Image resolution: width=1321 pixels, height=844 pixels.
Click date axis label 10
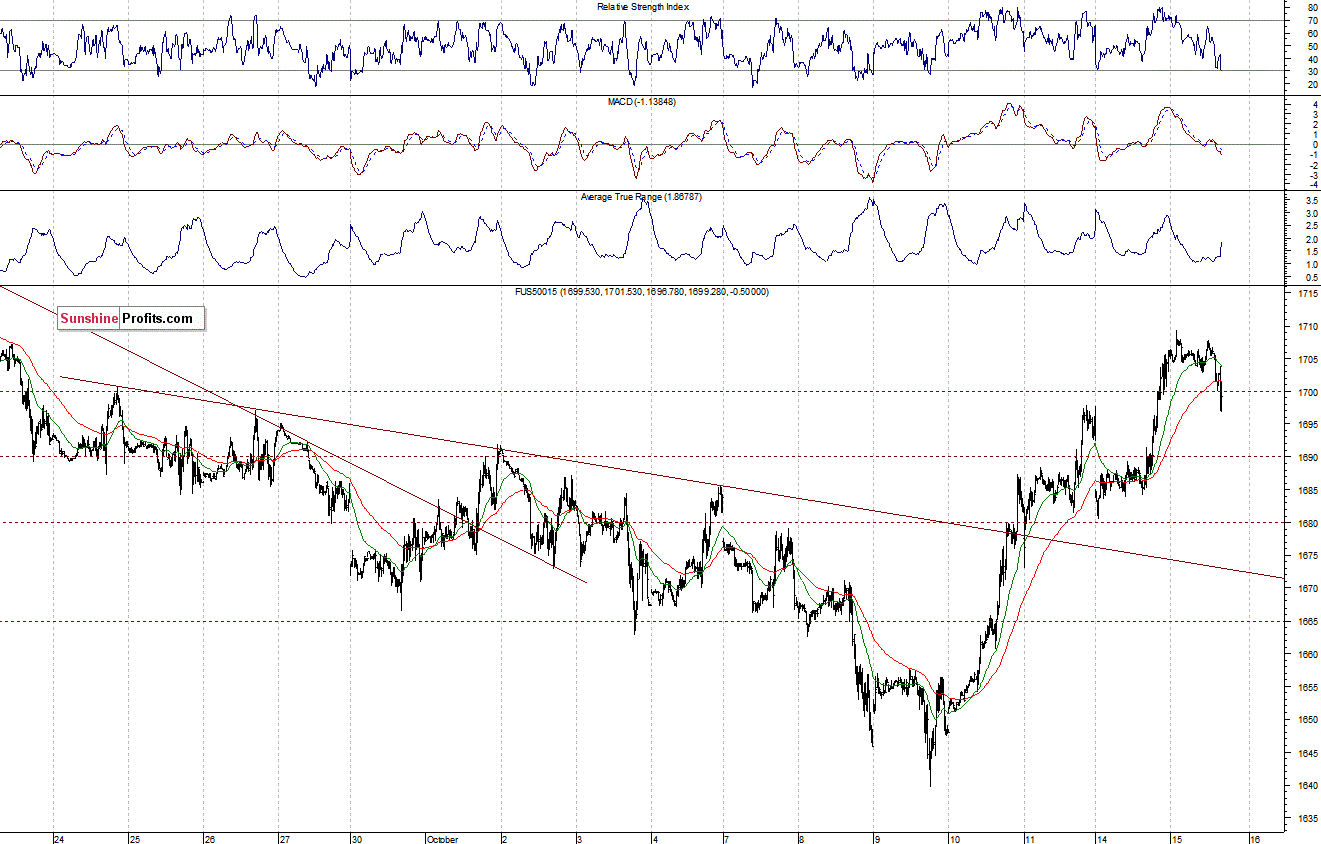(x=954, y=839)
